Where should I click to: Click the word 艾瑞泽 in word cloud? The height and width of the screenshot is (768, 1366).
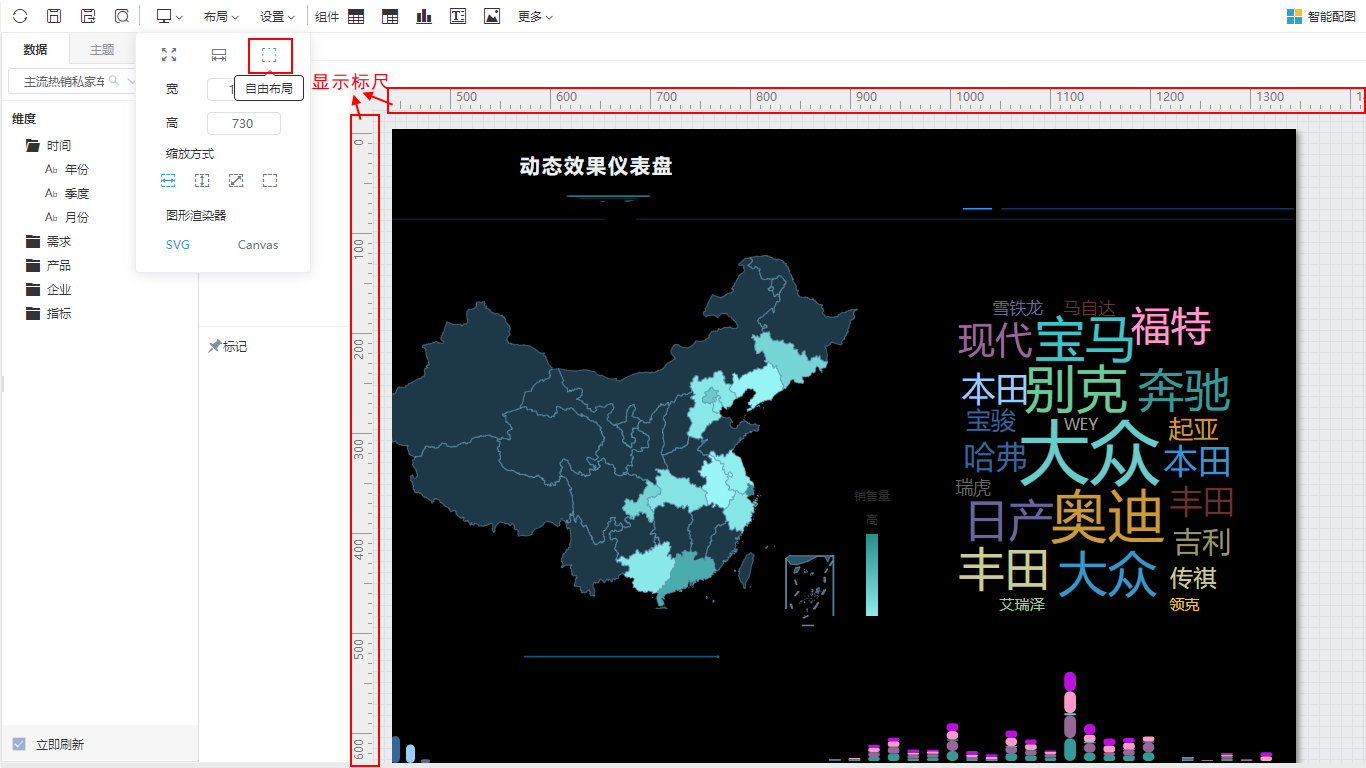coord(1022,604)
